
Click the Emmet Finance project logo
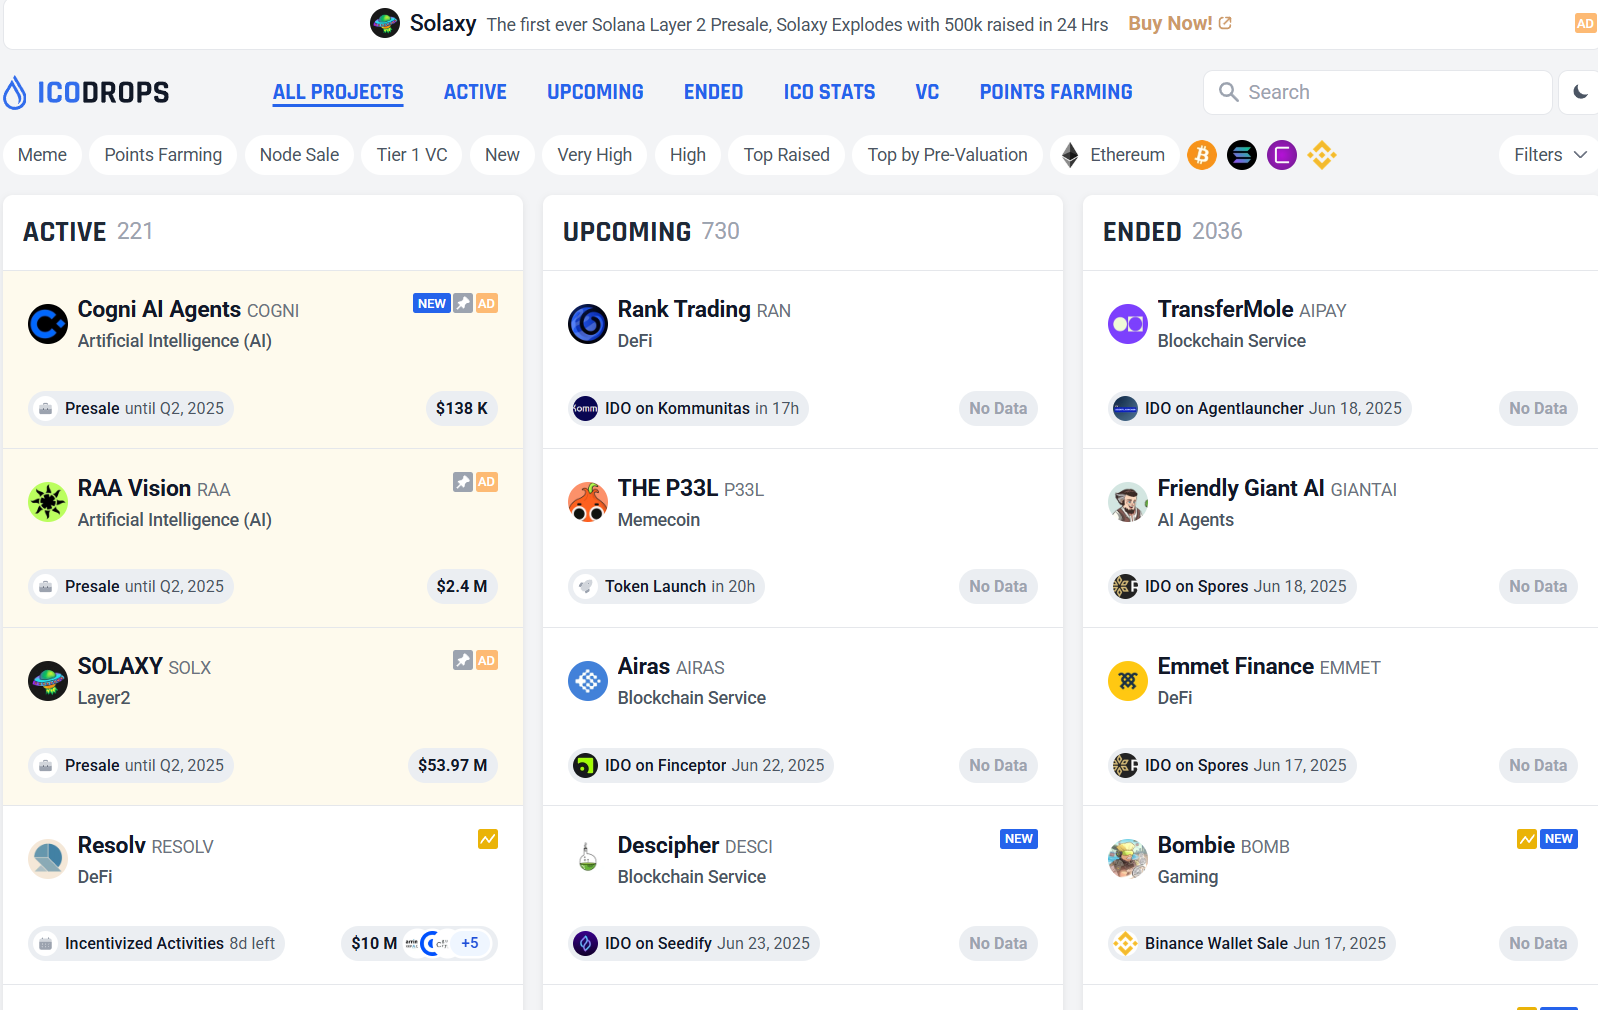[x=1127, y=681]
